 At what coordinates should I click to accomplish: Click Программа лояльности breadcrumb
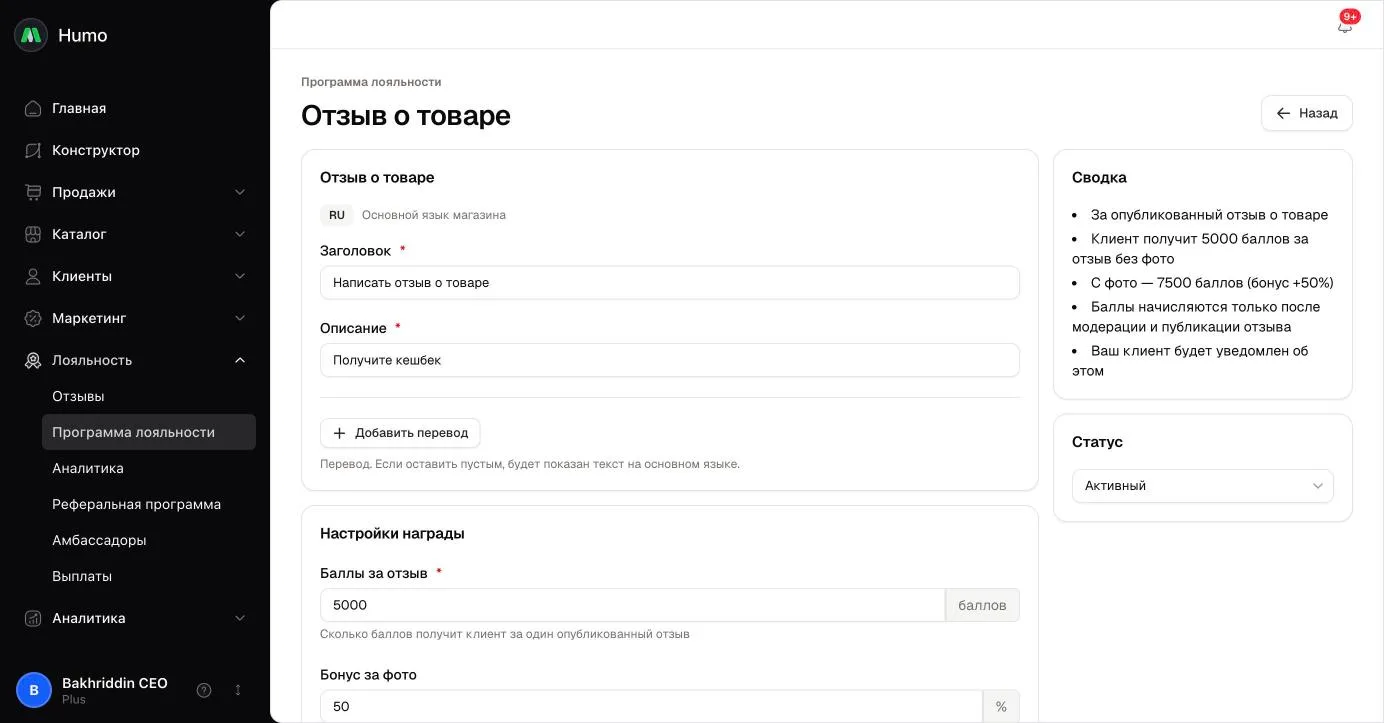click(371, 82)
